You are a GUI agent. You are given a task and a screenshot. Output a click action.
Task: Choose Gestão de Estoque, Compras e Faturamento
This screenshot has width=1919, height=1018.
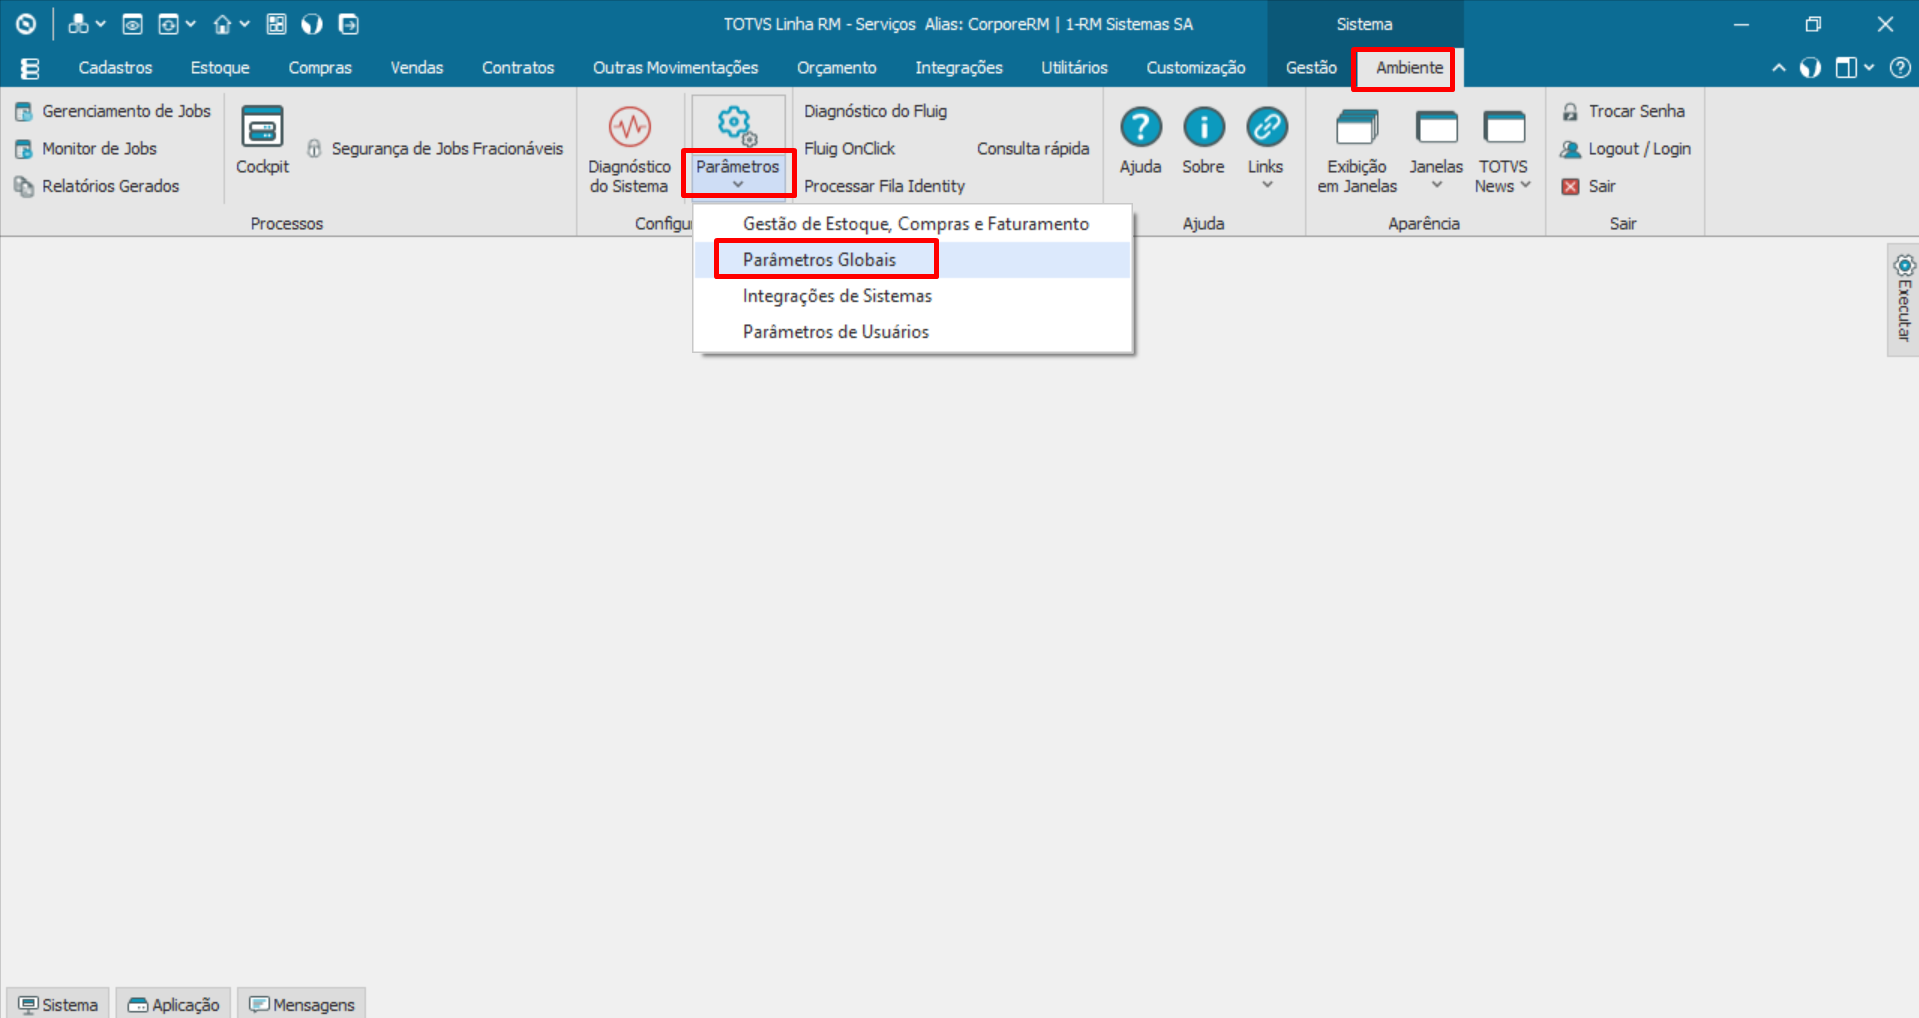pos(913,224)
